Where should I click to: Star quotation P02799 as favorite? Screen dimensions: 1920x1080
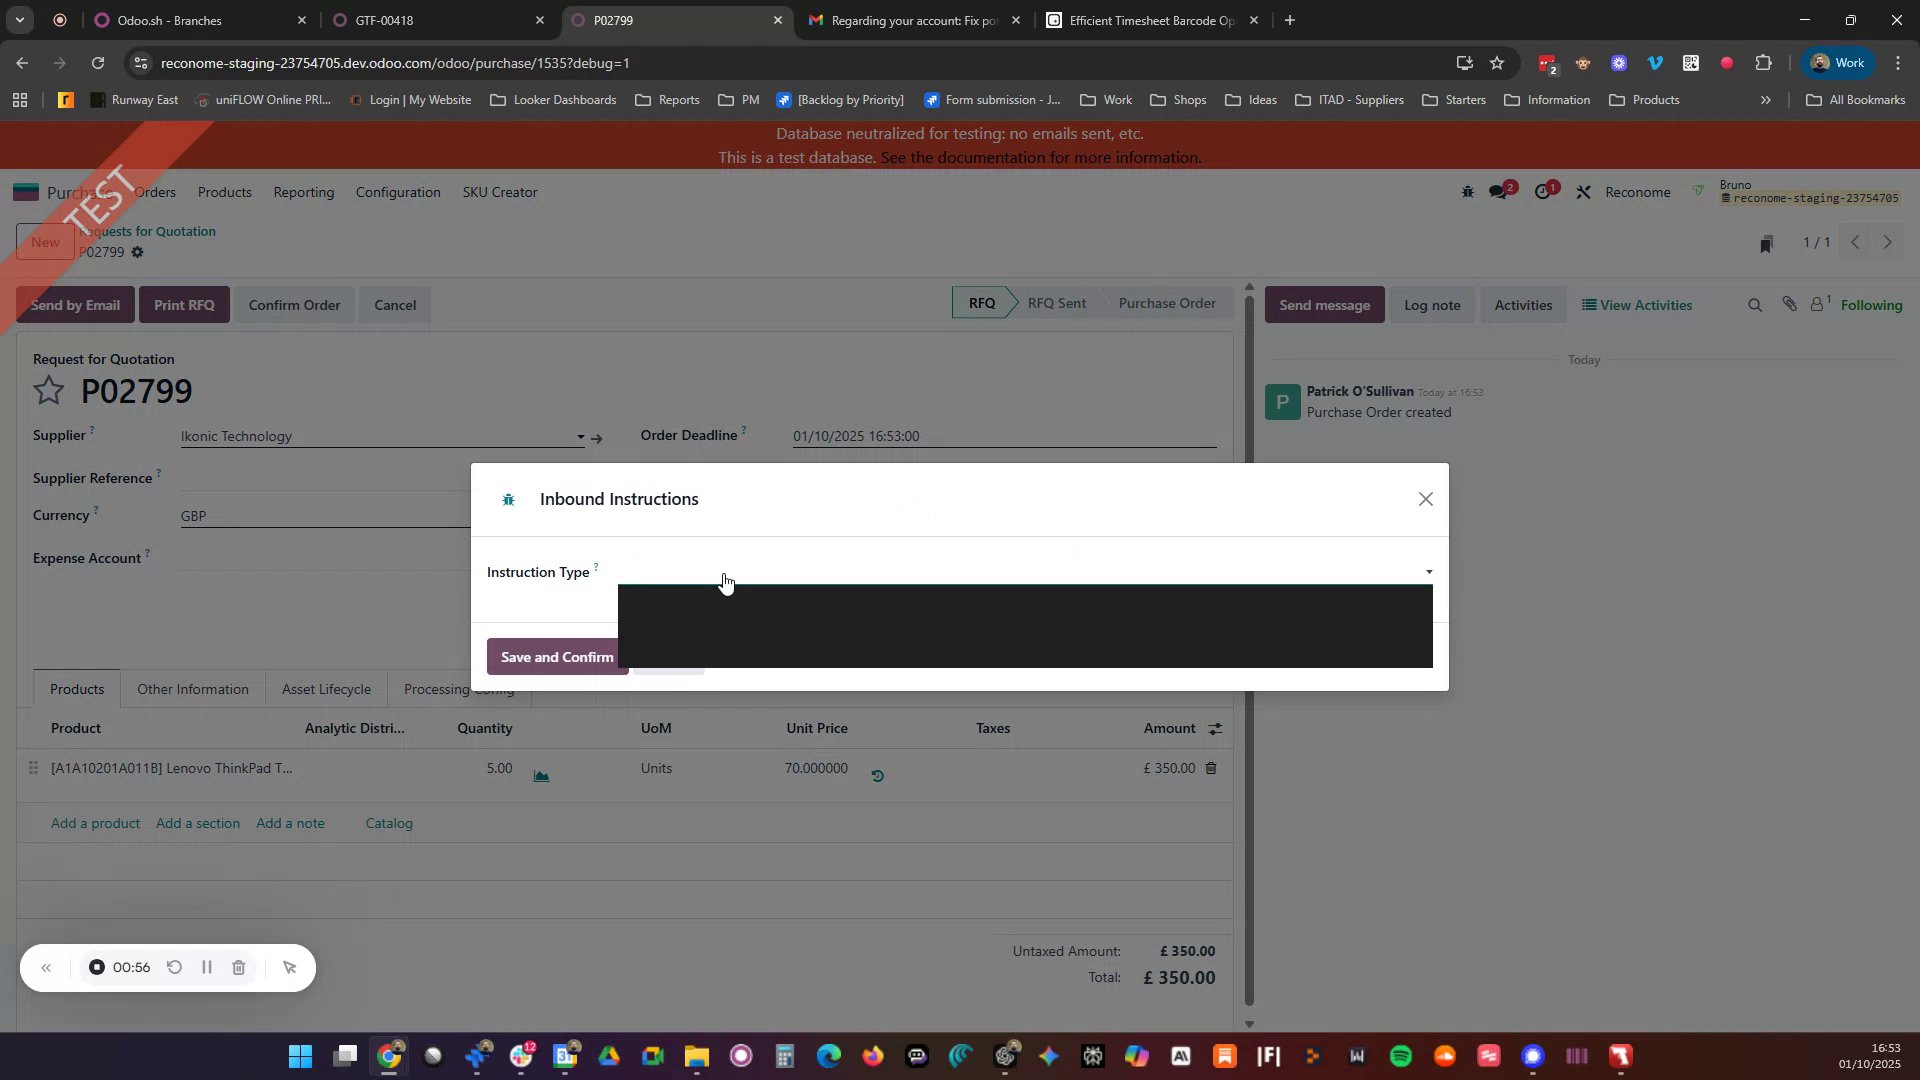tap(48, 390)
